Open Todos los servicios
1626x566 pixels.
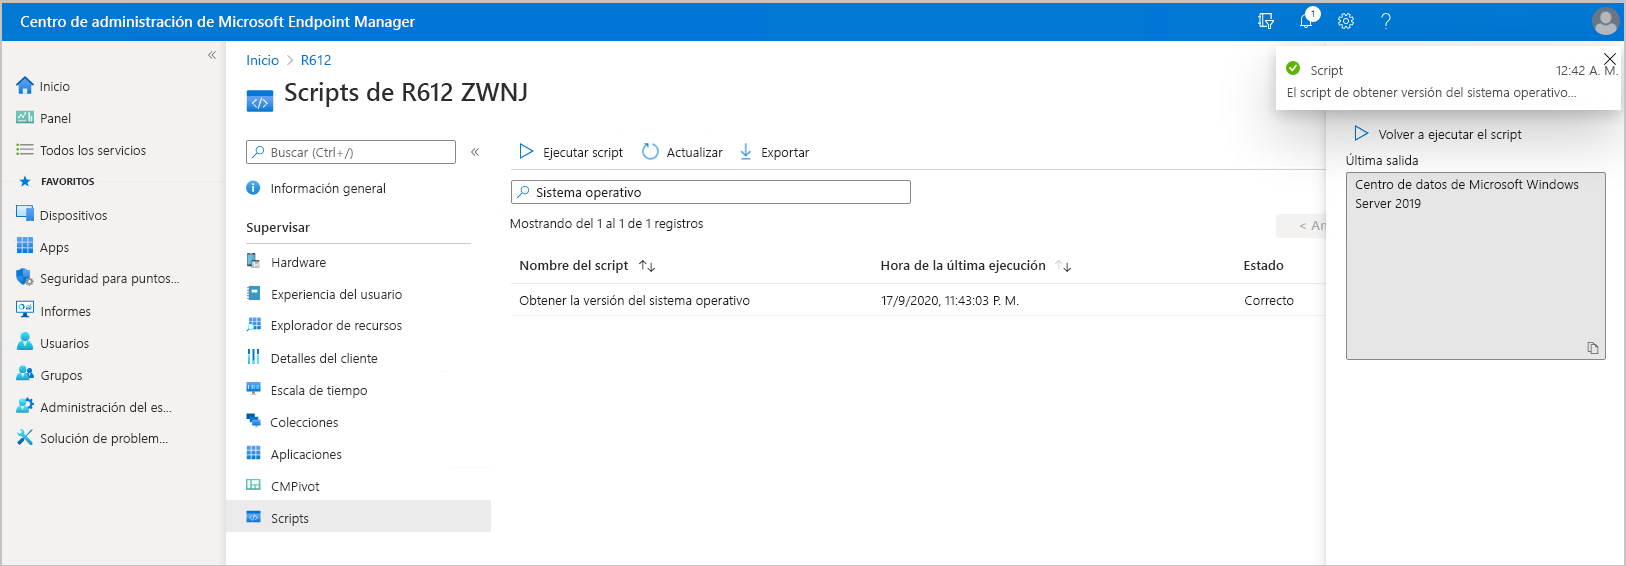click(81, 150)
